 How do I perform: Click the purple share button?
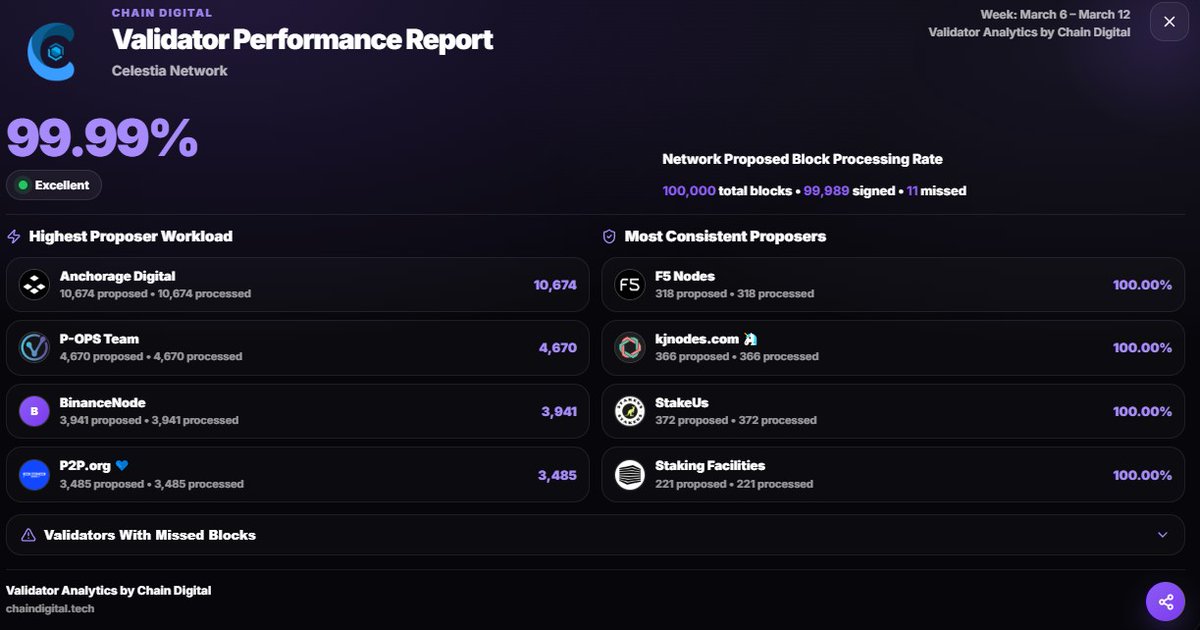click(x=1165, y=602)
